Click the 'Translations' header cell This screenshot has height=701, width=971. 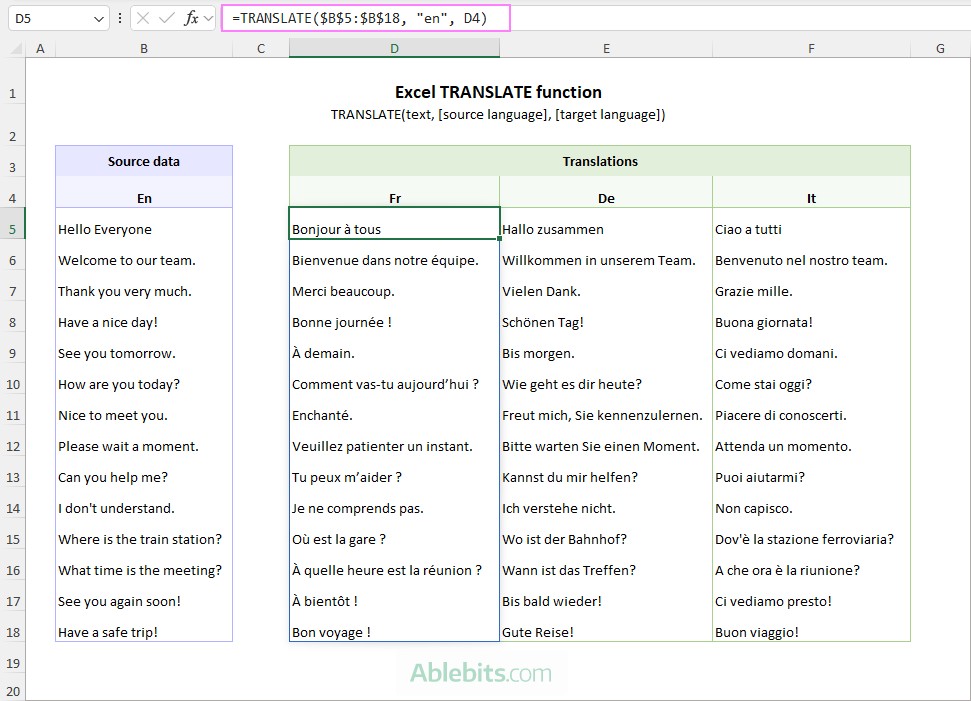(x=600, y=161)
